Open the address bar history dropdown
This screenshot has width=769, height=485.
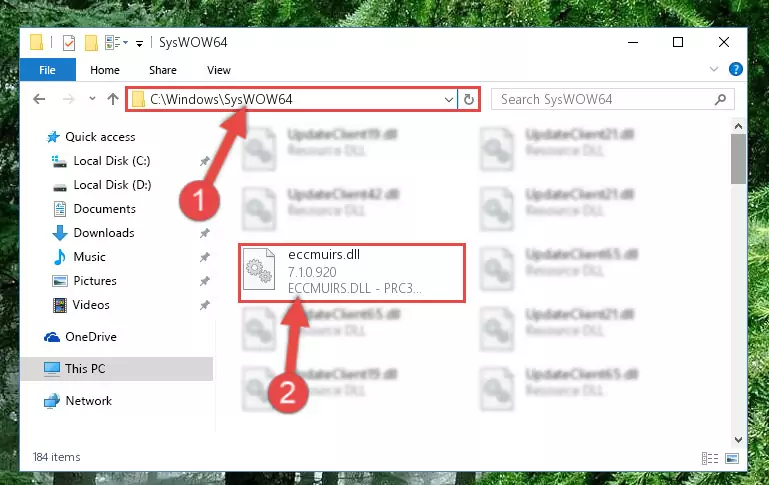pyautogui.click(x=448, y=100)
